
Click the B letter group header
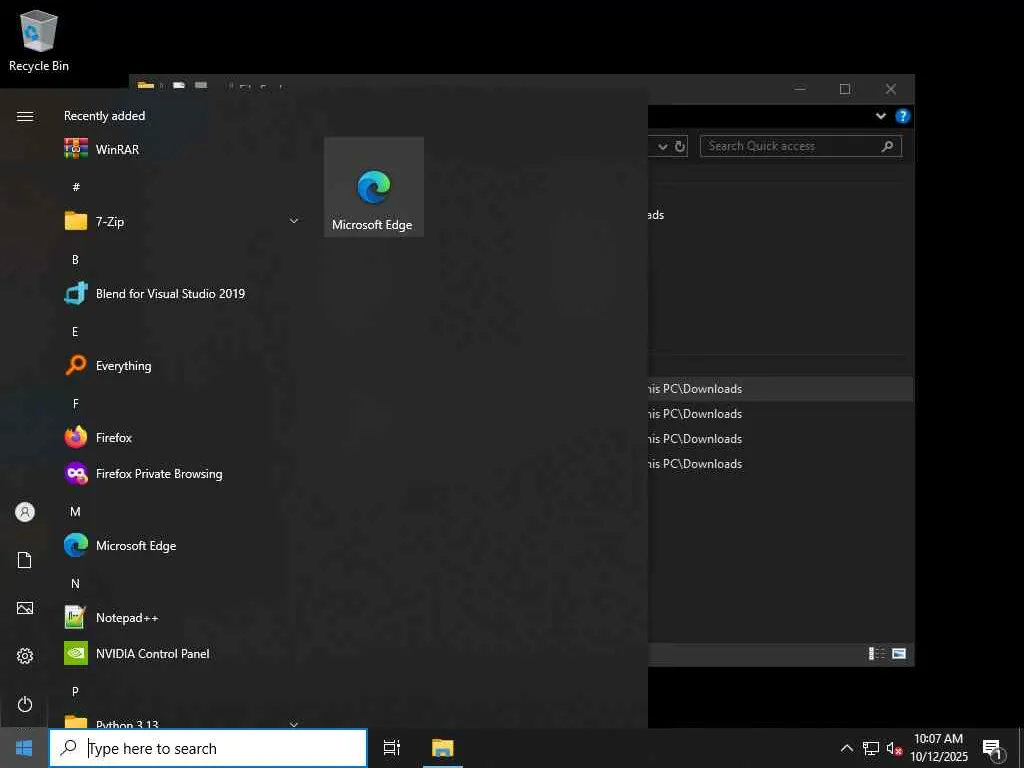coord(75,259)
